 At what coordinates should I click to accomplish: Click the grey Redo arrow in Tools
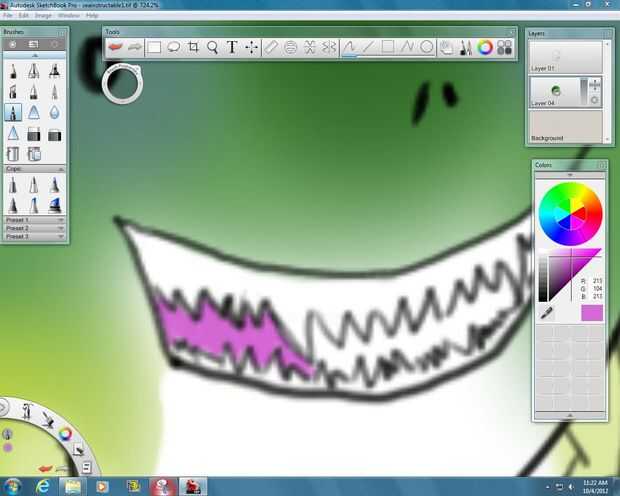pyautogui.click(x=134, y=47)
